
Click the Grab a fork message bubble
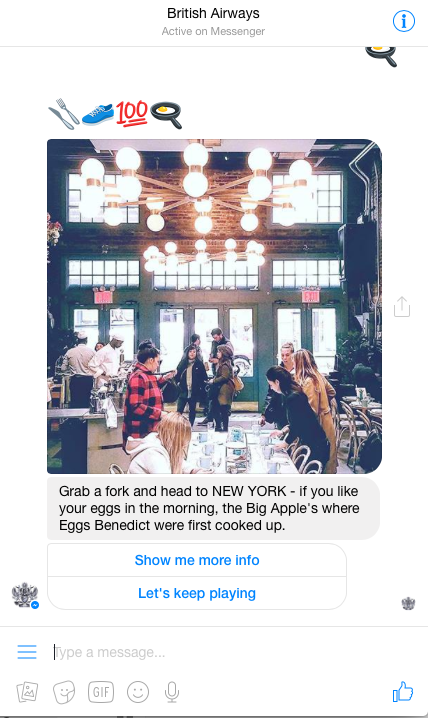coord(213,508)
